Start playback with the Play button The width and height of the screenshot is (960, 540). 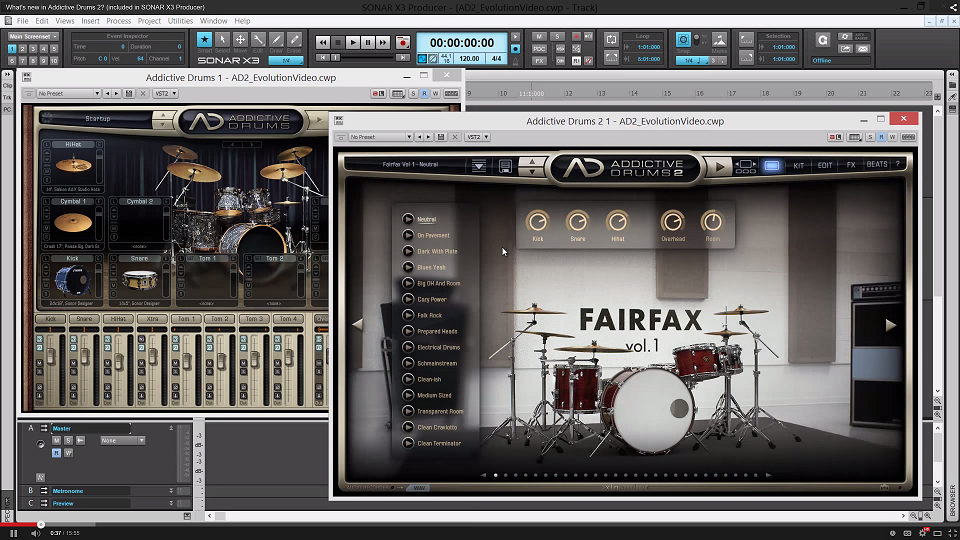(353, 43)
